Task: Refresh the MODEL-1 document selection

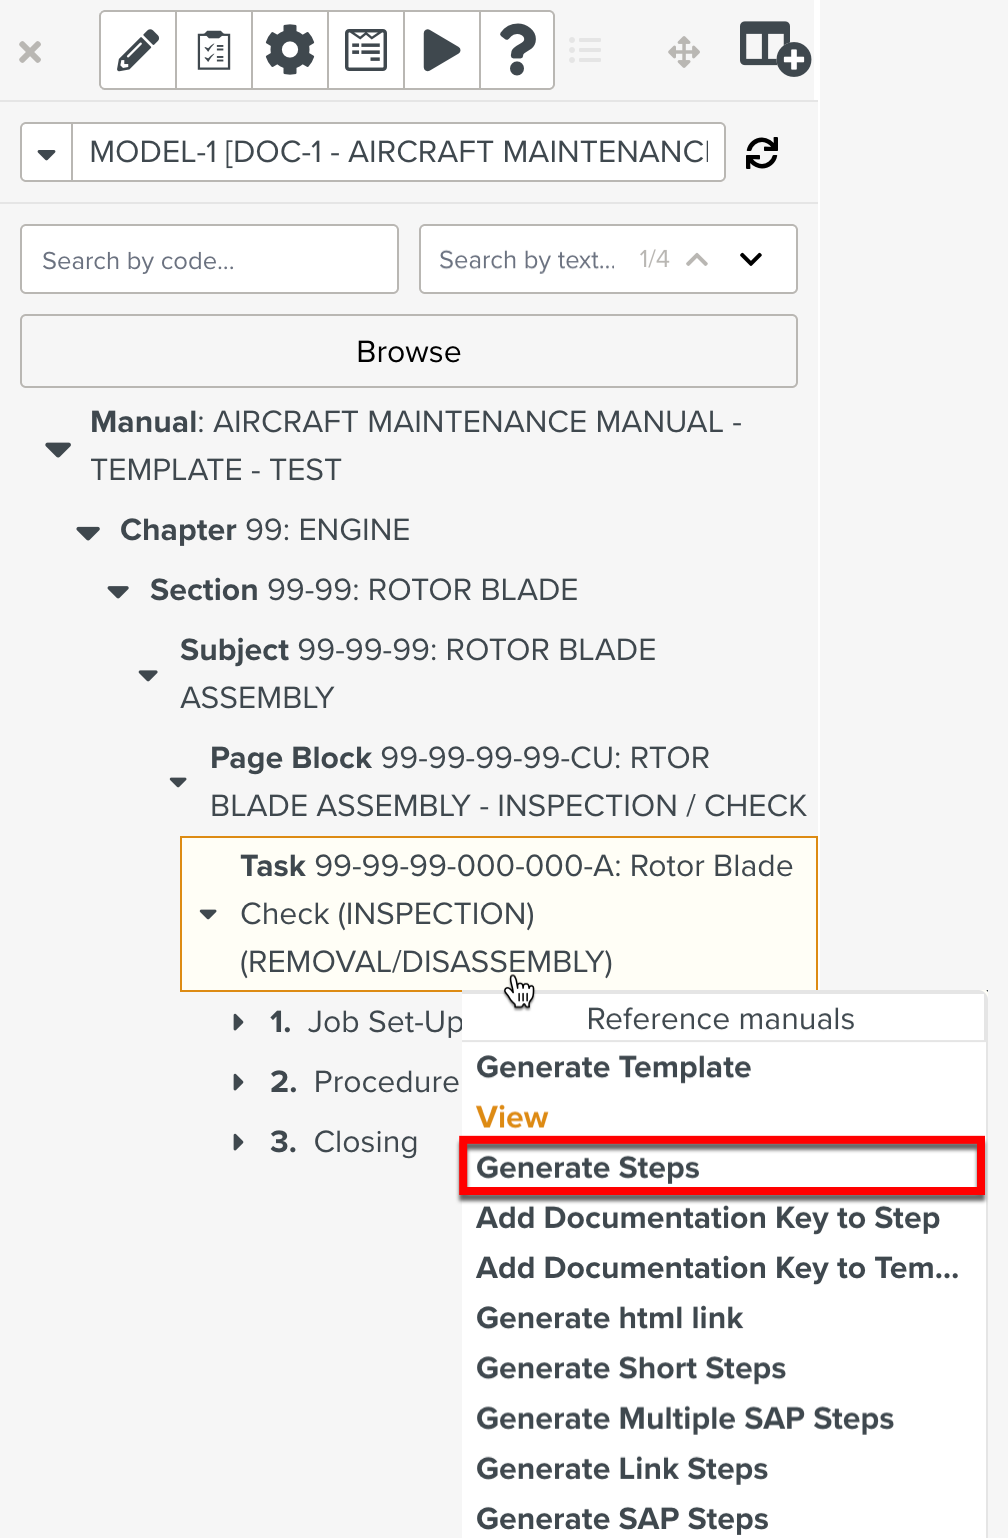Action: click(761, 152)
